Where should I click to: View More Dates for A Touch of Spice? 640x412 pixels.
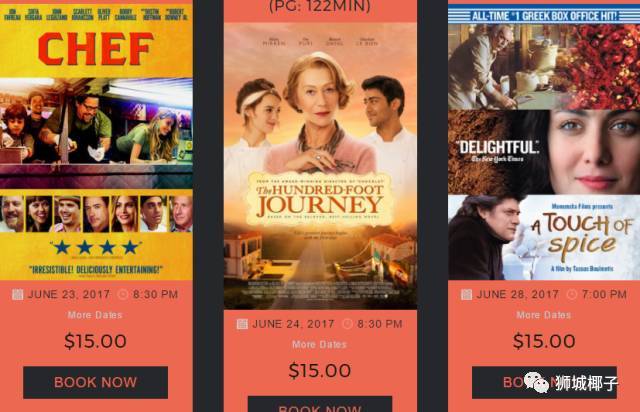pyautogui.click(x=544, y=315)
